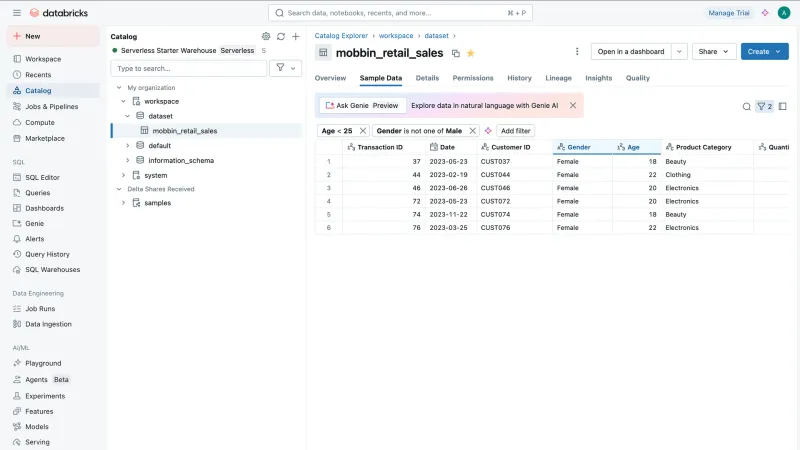Open Workspace in the sidebar
Viewport: 800px width, 450px height.
click(53, 59)
